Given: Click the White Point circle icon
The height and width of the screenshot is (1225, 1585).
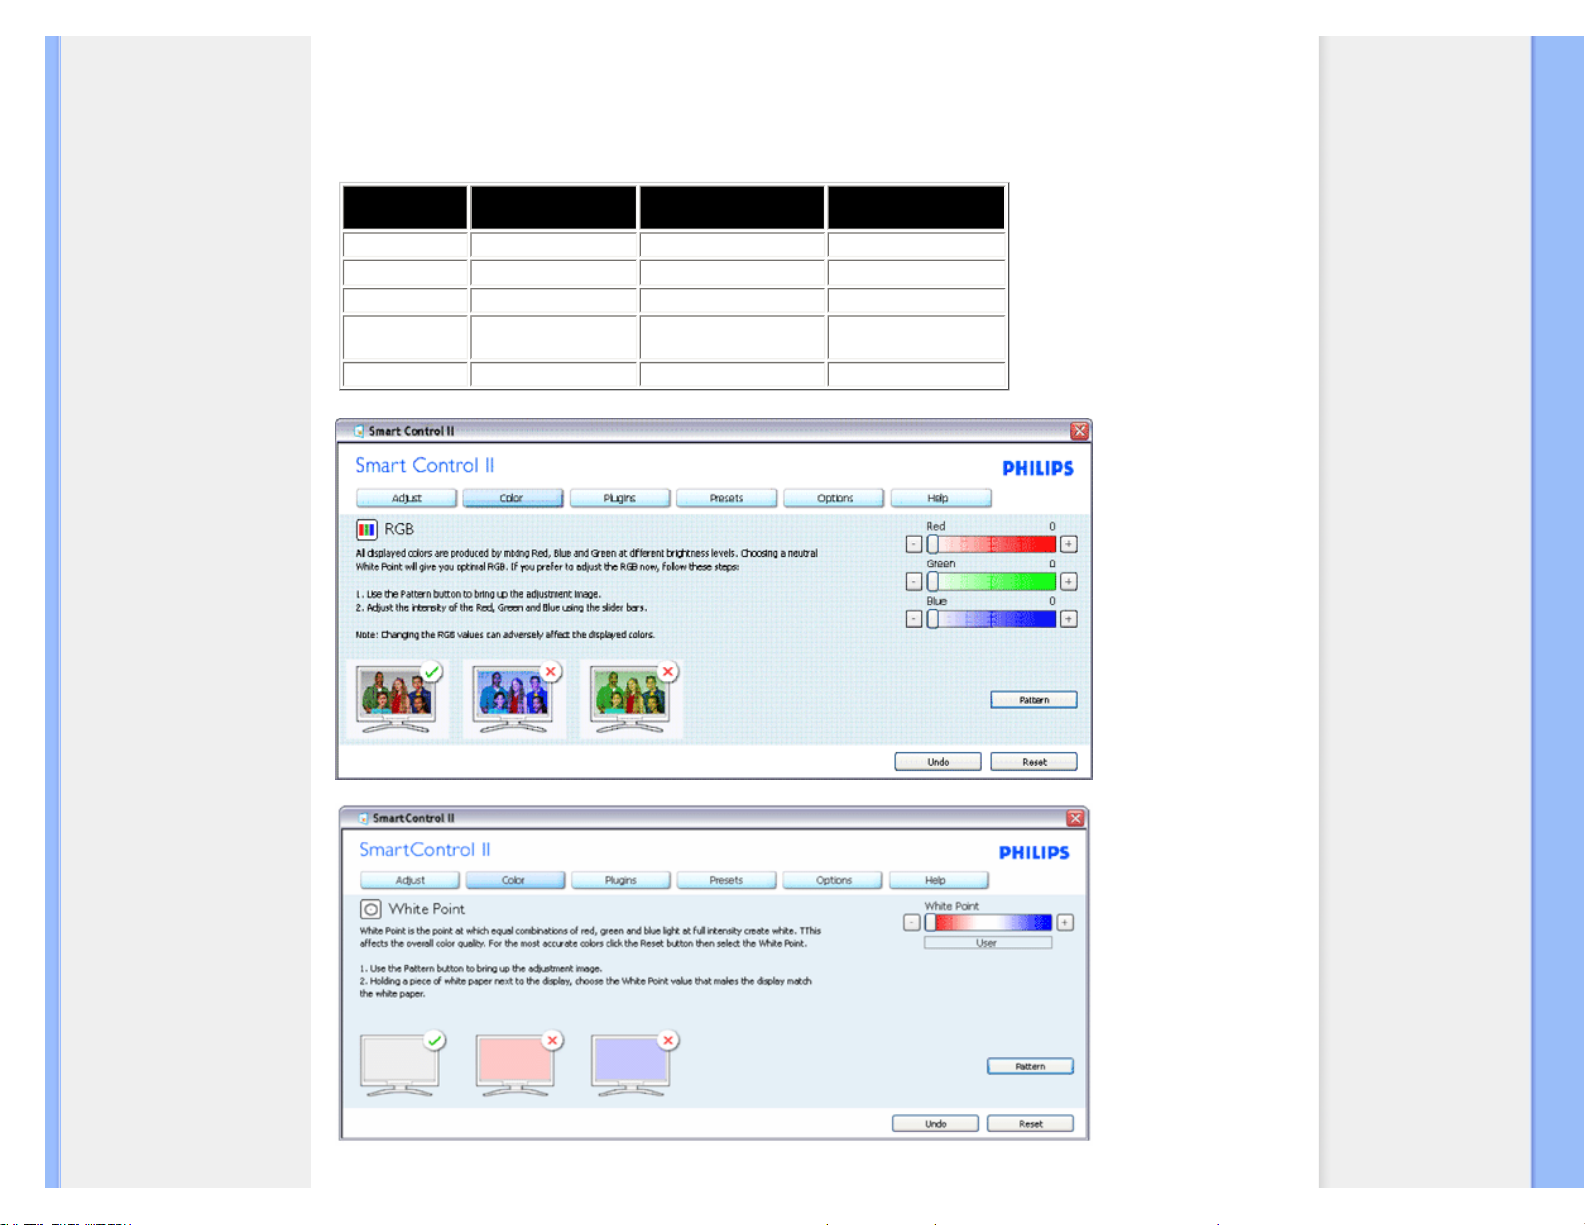Looking at the screenshot, I should [x=371, y=909].
